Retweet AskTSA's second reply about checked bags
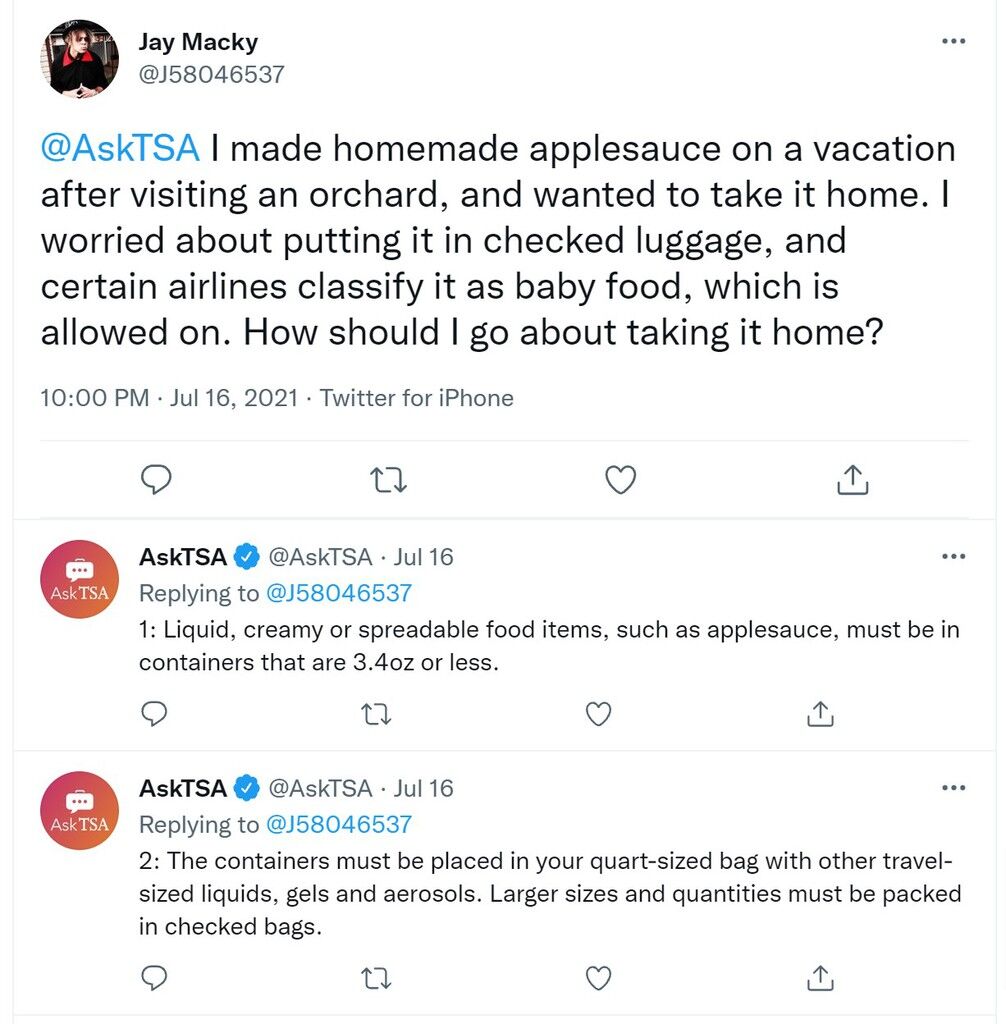 tap(376, 978)
